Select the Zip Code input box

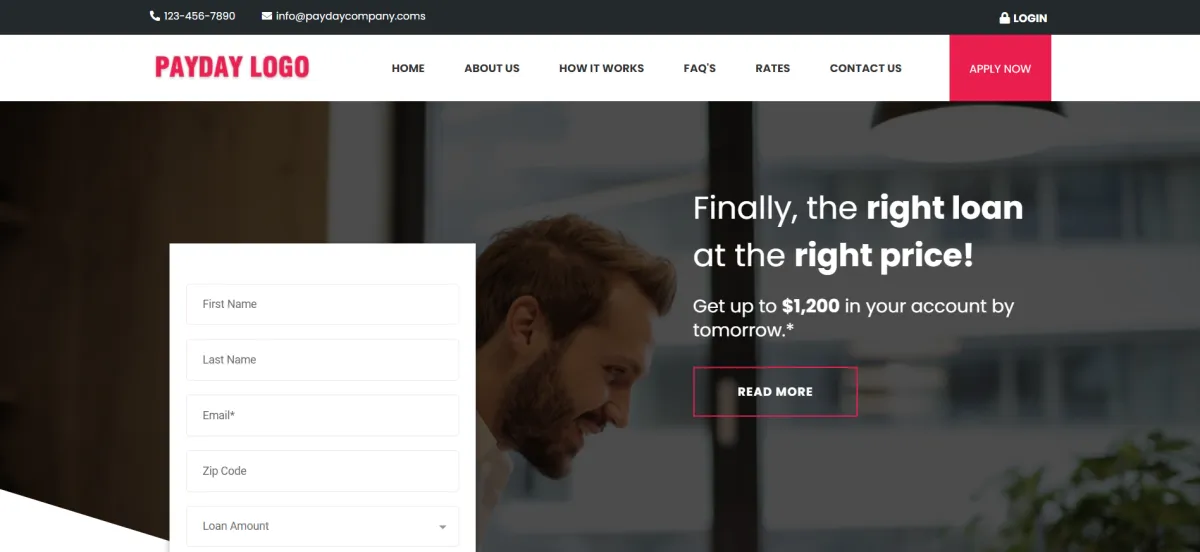tap(322, 471)
